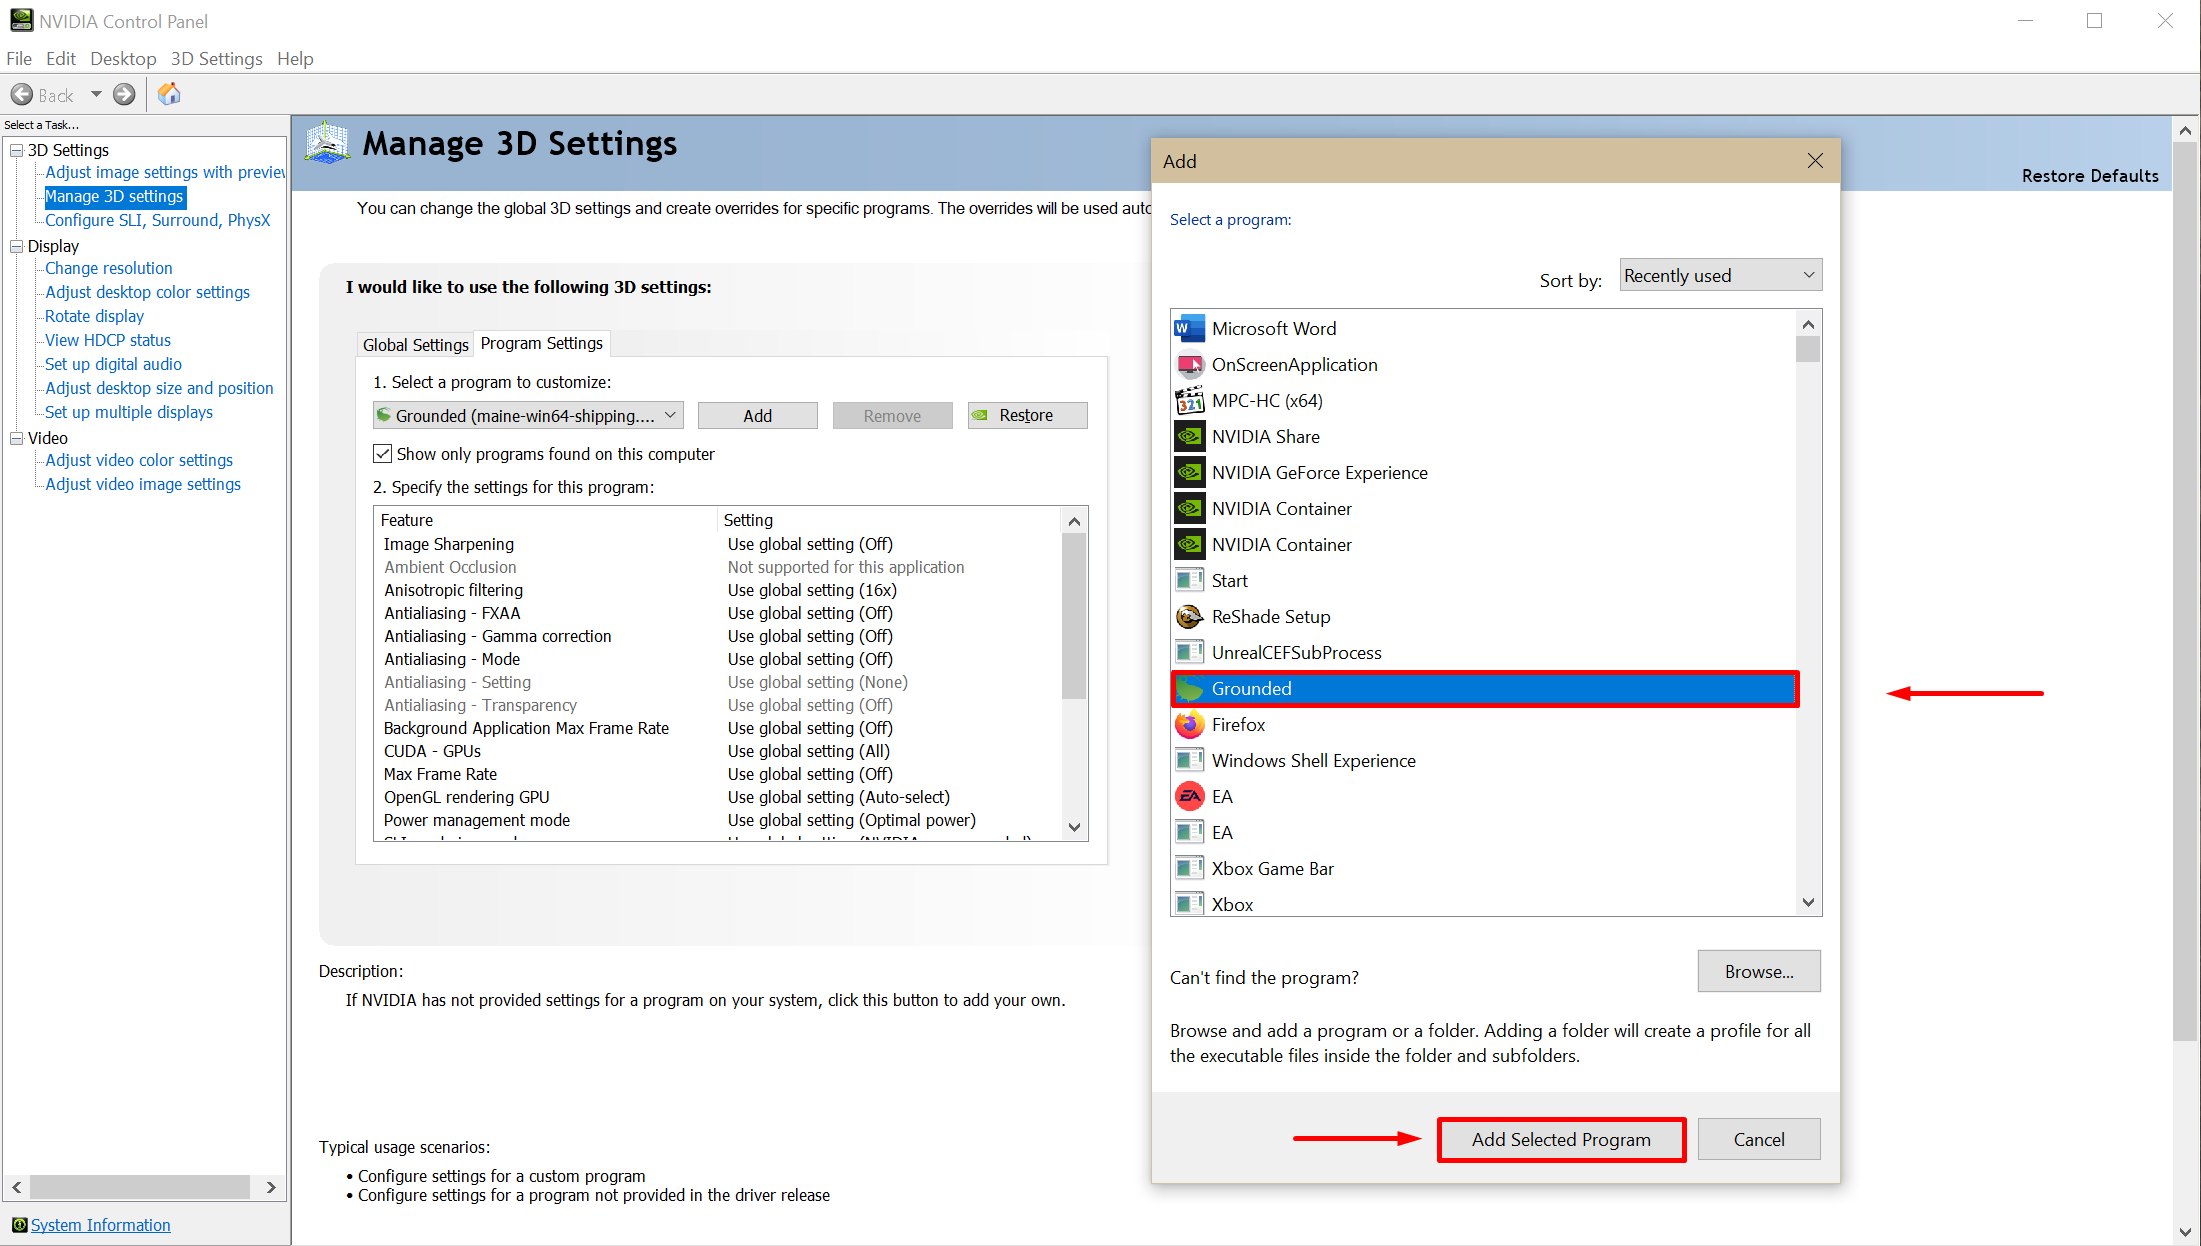Select MPC-HC (x64) program icon
Image resolution: width=2201 pixels, height=1246 pixels.
coord(1189,401)
